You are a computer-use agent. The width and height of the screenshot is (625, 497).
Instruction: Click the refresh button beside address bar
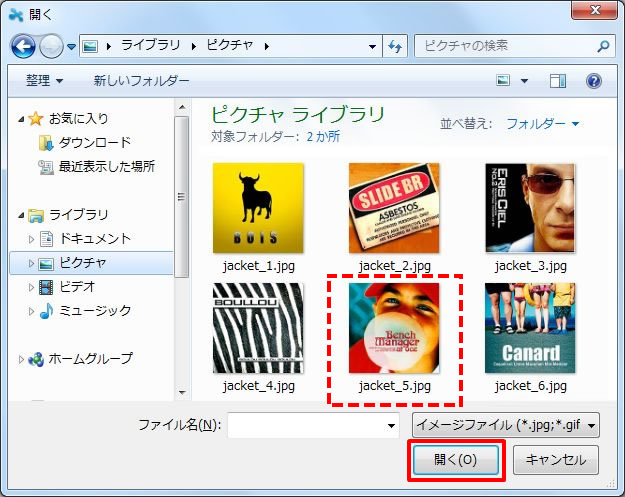click(394, 46)
